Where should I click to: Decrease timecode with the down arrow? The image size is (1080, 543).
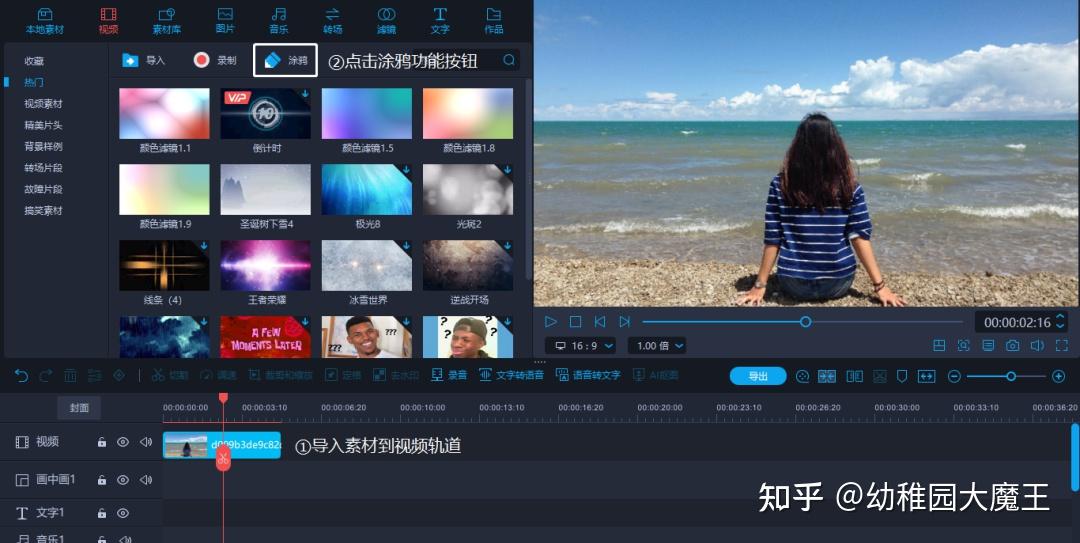(x=1060, y=327)
